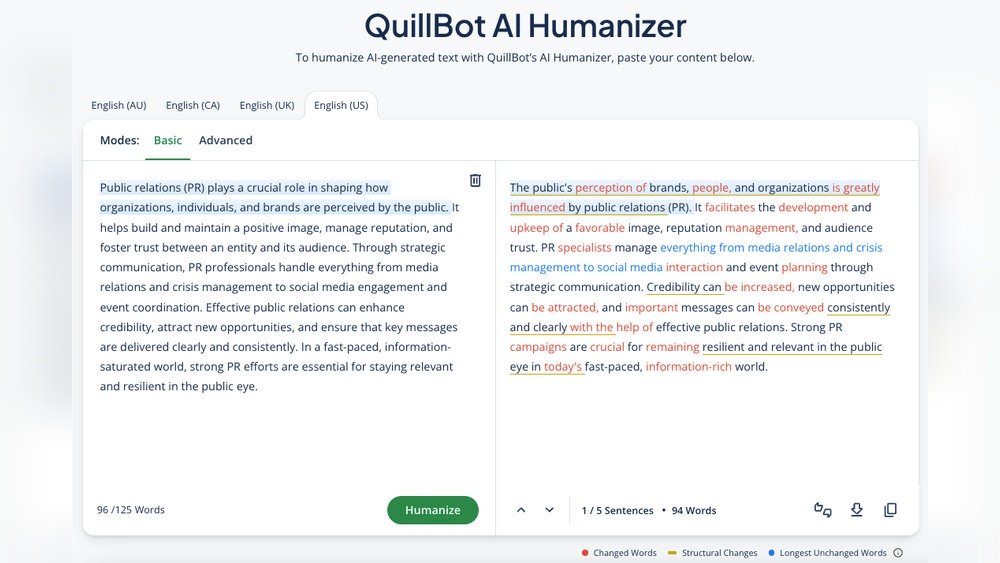The height and width of the screenshot is (563, 1000).
Task: Click 'Credibility can' underlined phrase
Action: 684,287
